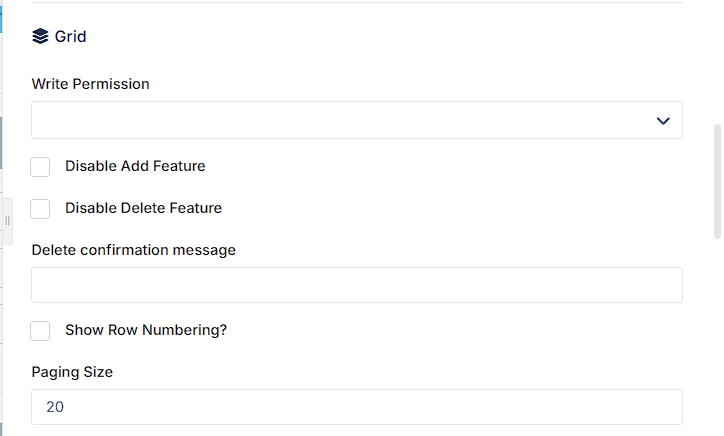
Task: Click the Paging Size field containing 20
Action: [356, 407]
